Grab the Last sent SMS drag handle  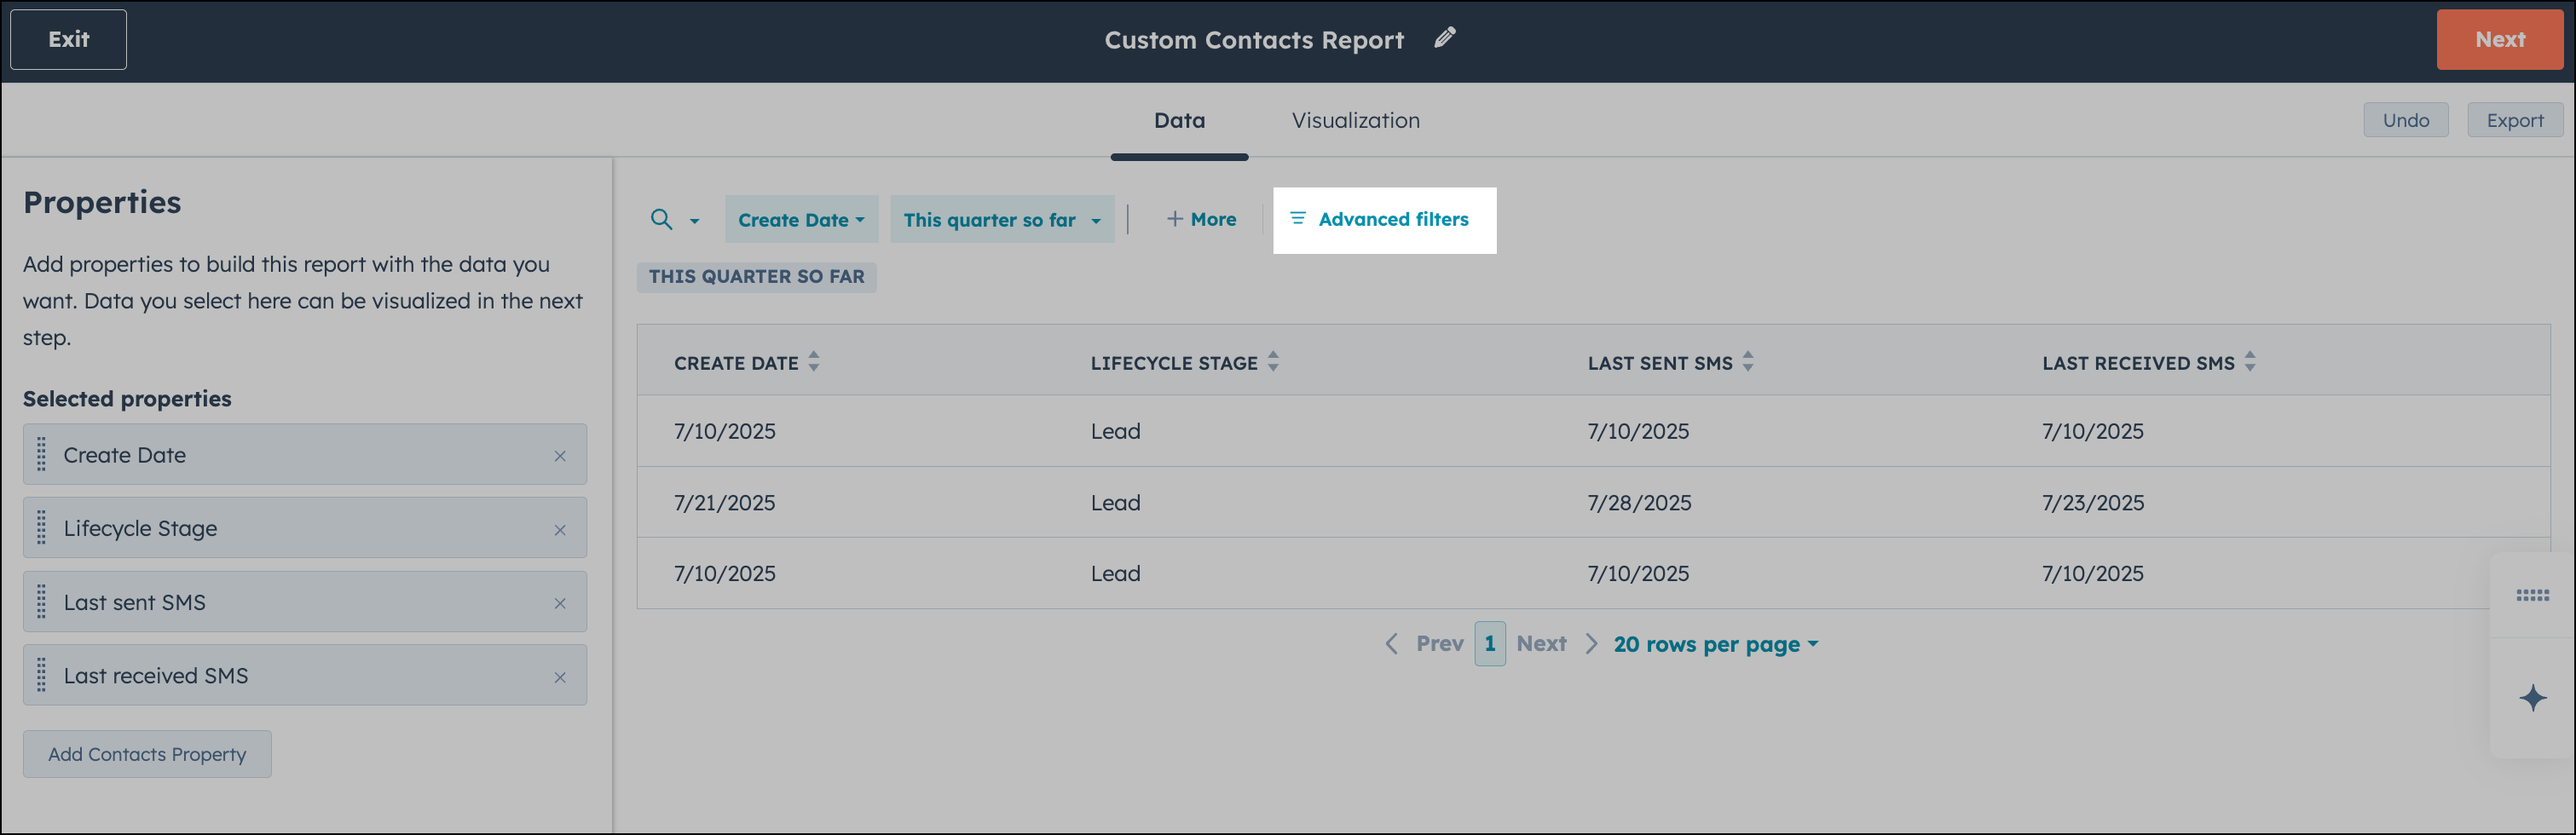tap(41, 601)
